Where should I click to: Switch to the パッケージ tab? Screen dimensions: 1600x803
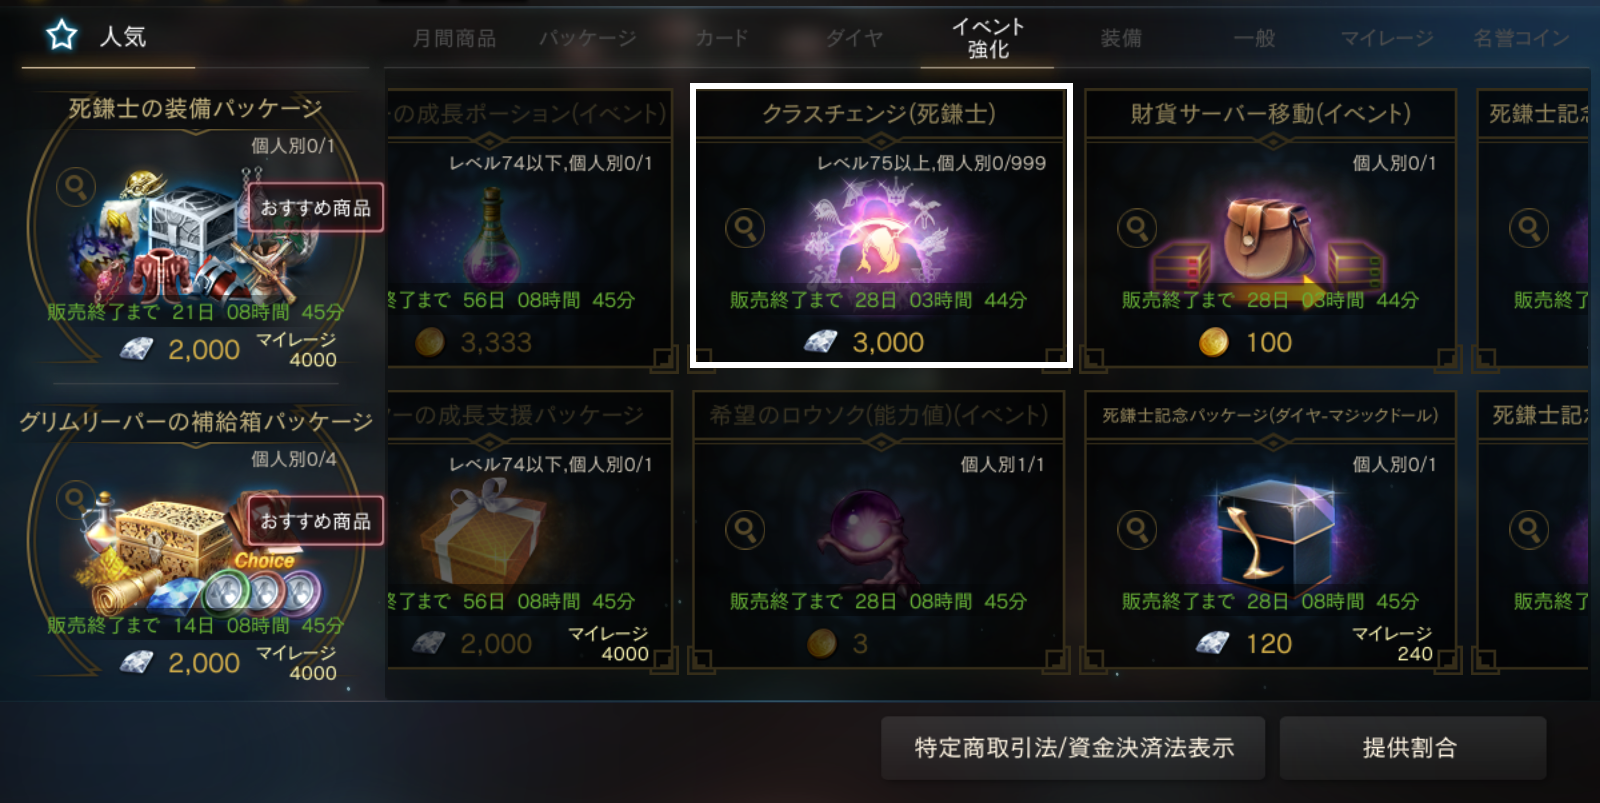click(588, 38)
